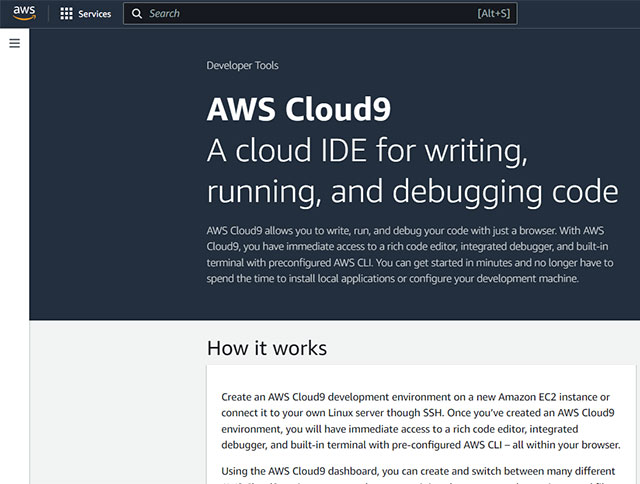640x484 pixels.
Task: Expand the hamburger side navigation menu
Action: tap(14, 43)
